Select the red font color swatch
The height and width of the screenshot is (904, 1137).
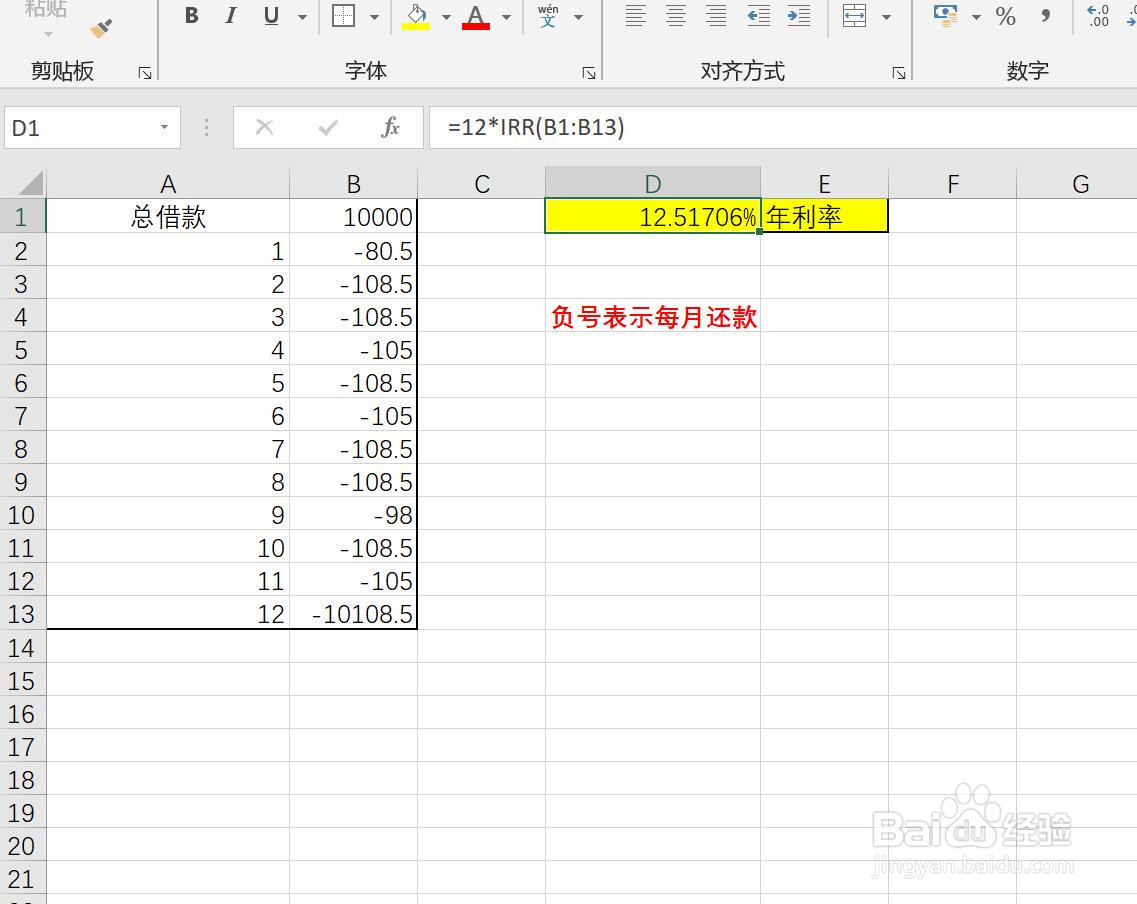pyautogui.click(x=475, y=24)
